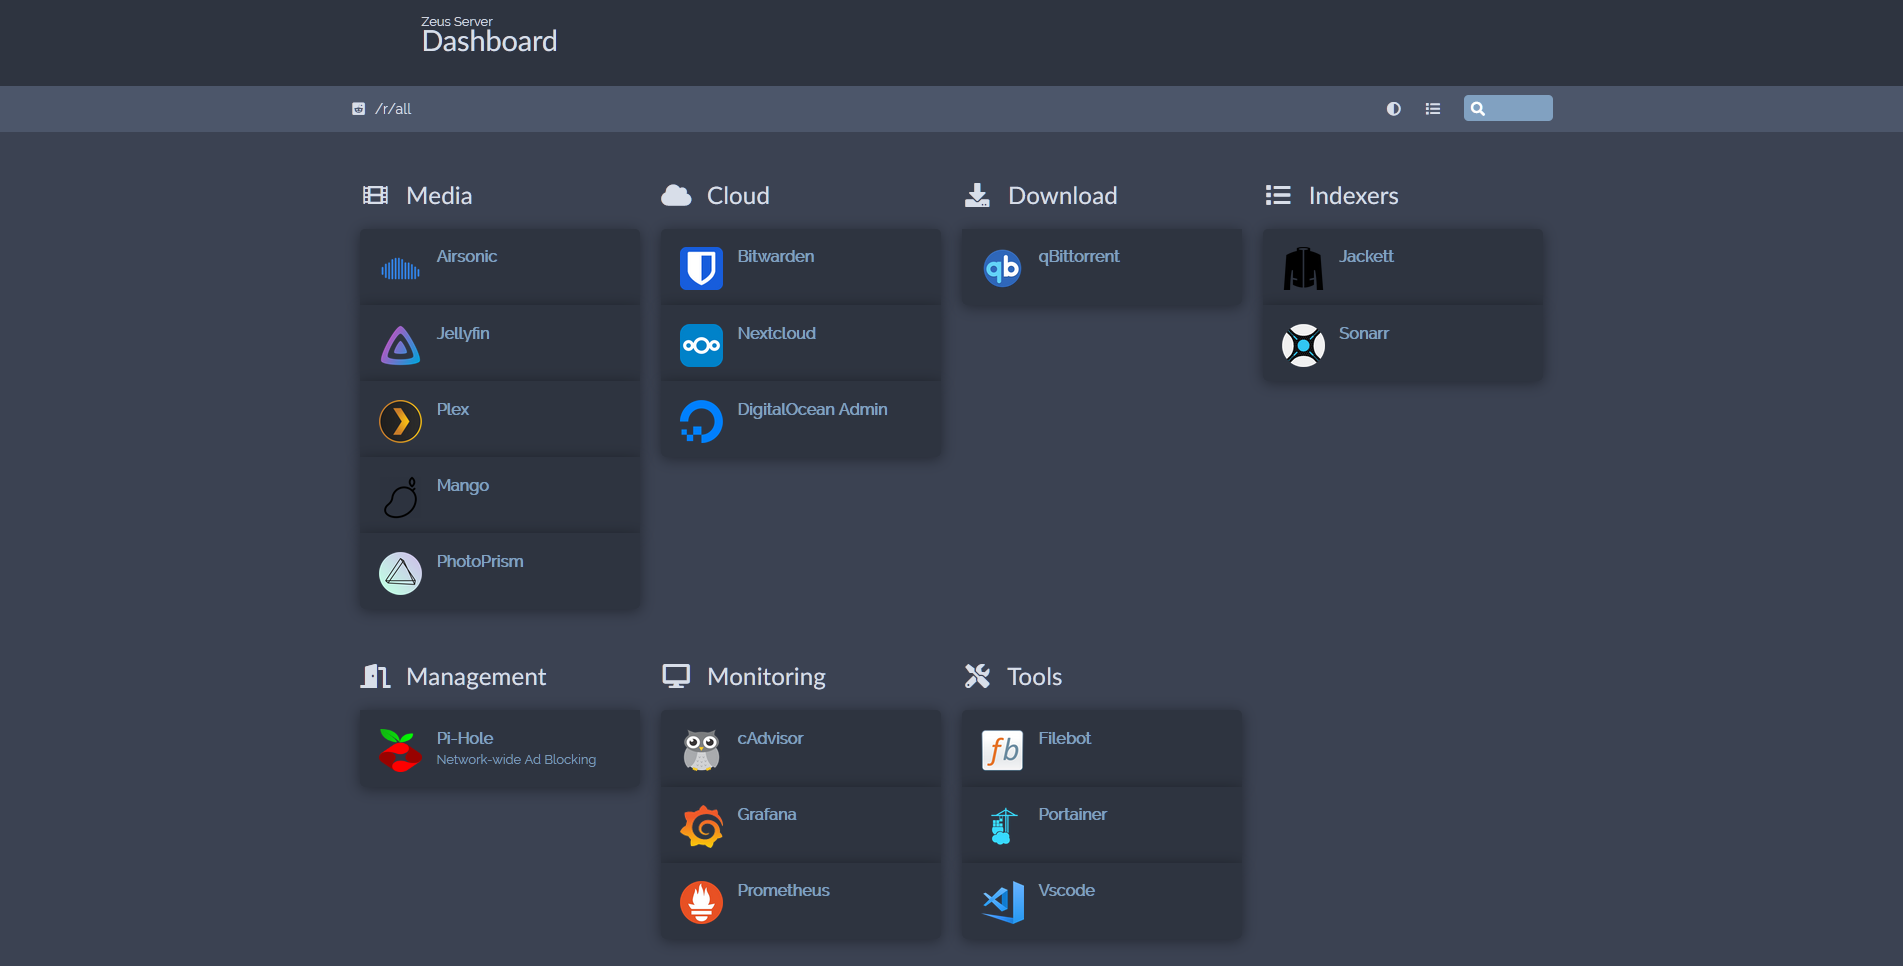
Task: Click the Mango fruit outline icon
Action: (x=400, y=497)
